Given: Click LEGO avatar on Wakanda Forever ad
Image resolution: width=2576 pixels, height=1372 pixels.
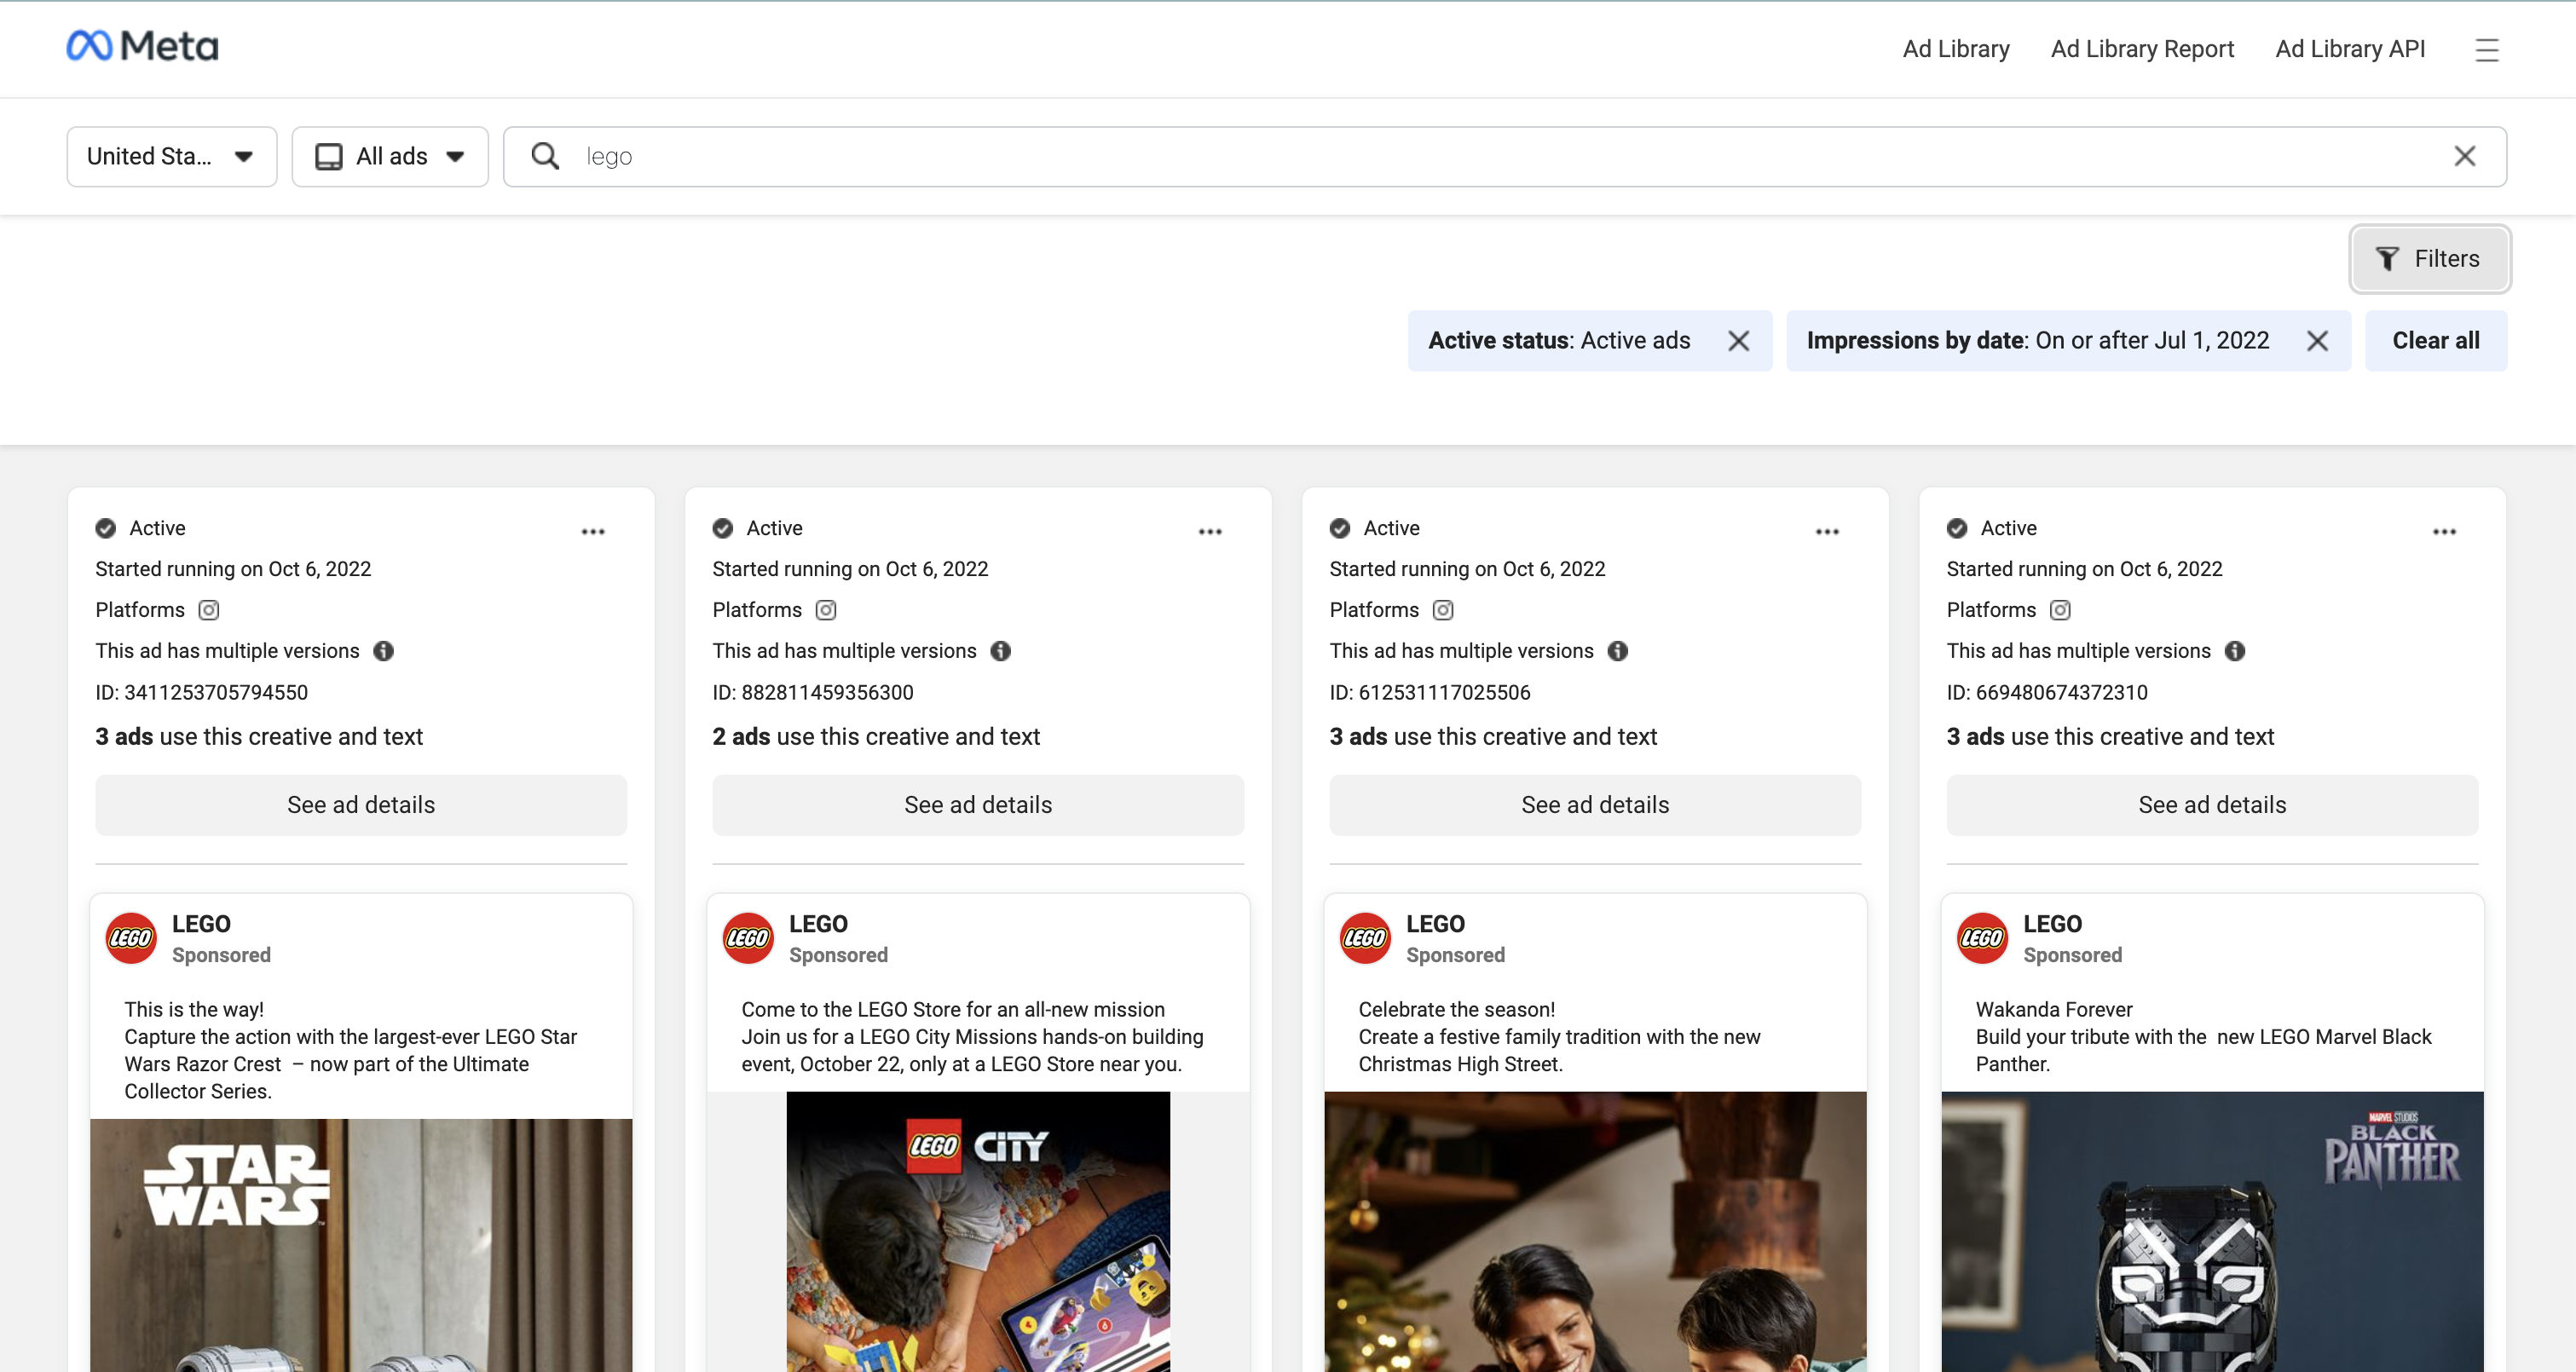Looking at the screenshot, I should pos(1982,938).
